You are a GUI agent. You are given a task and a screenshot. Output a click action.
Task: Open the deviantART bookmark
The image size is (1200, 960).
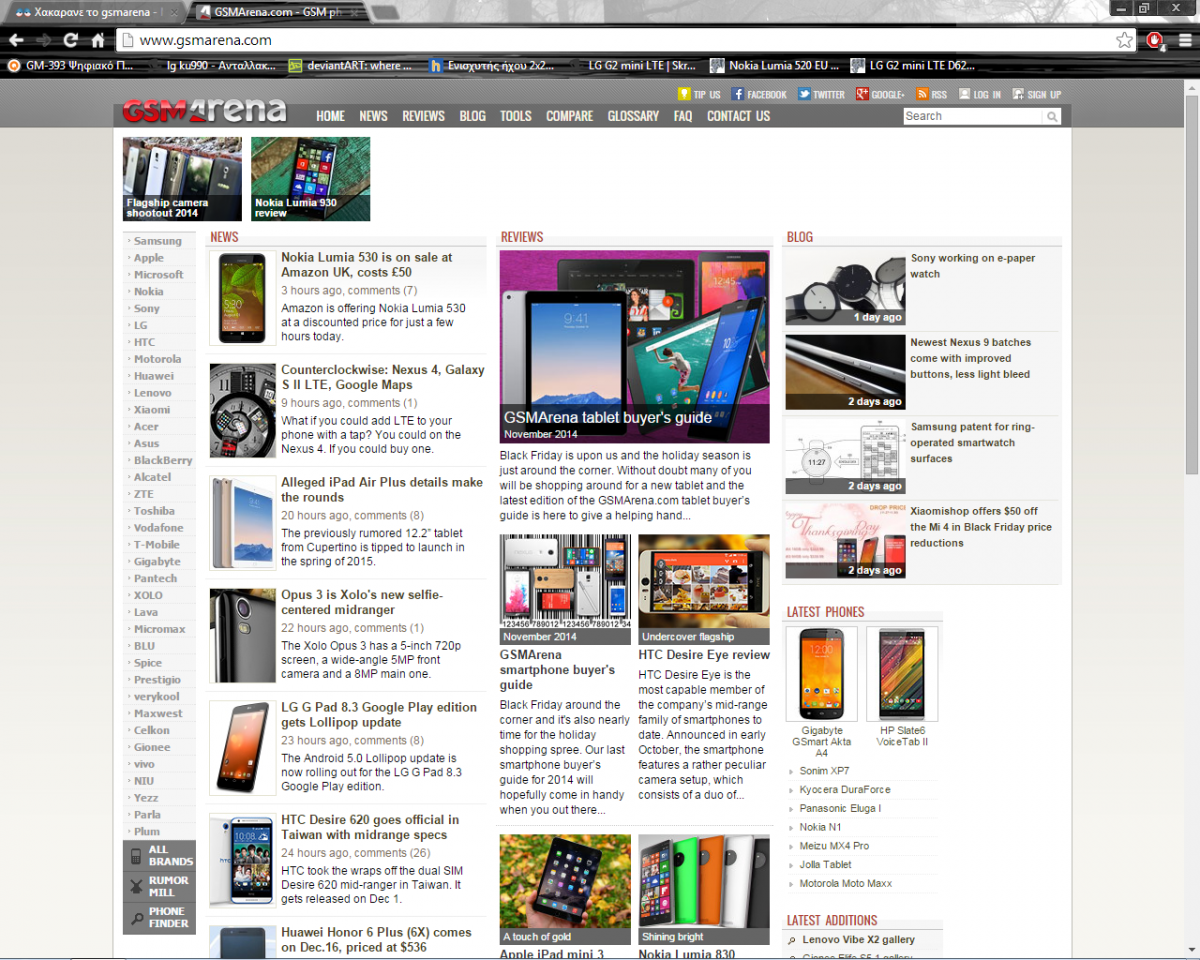pos(350,65)
